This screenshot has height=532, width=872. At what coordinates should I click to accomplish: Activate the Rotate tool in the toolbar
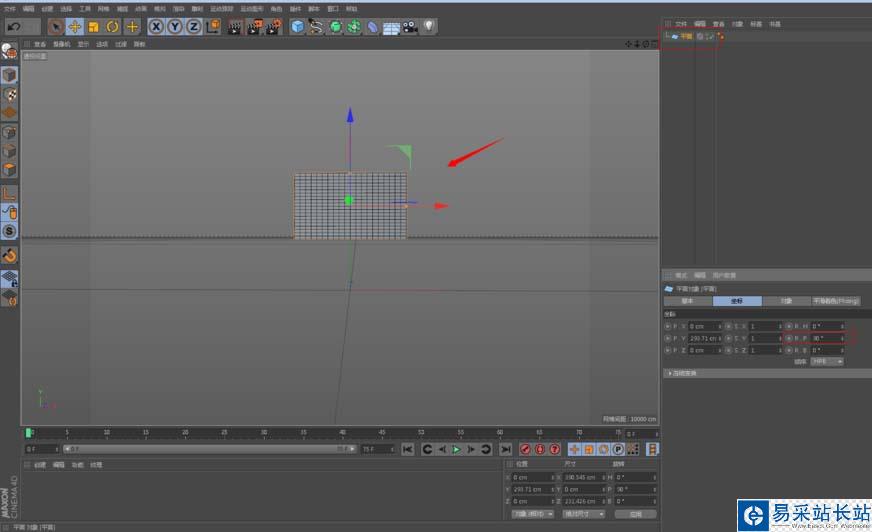112,26
